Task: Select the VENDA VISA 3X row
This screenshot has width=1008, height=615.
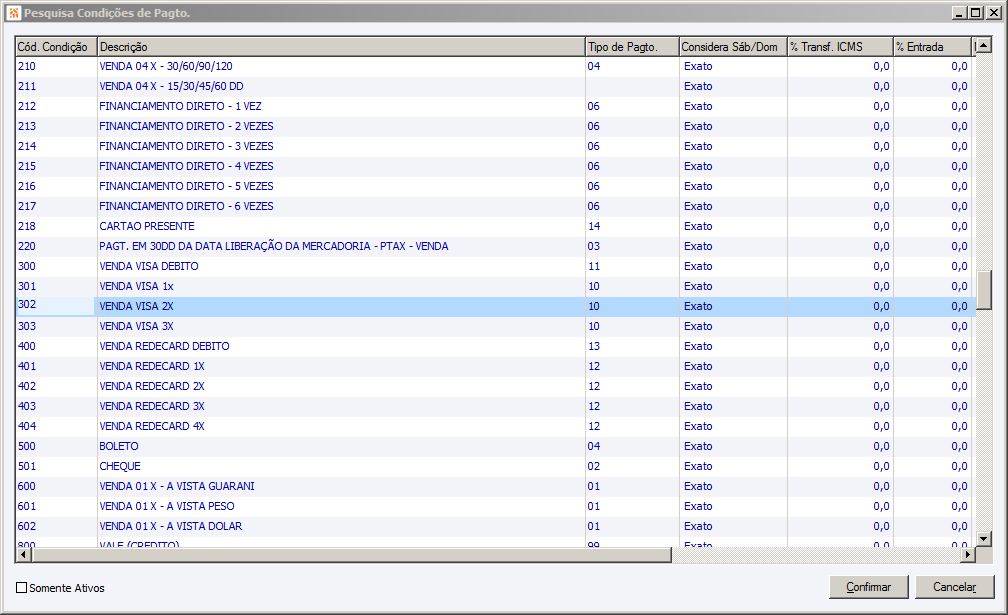Action: coord(496,326)
